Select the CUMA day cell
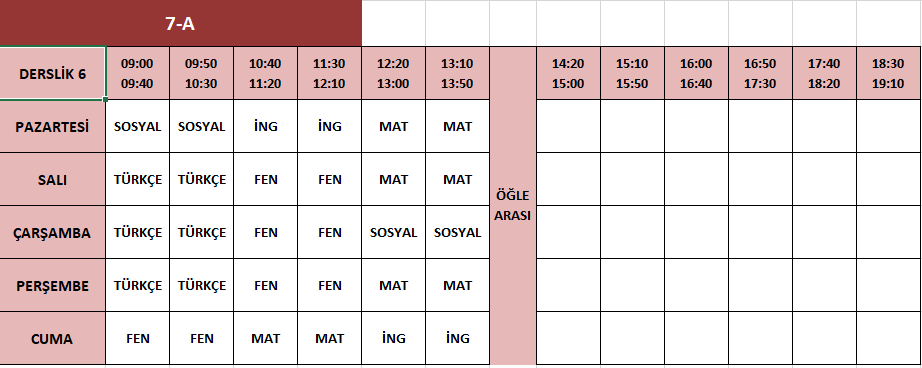This screenshot has width=922, height=368. [x=53, y=339]
